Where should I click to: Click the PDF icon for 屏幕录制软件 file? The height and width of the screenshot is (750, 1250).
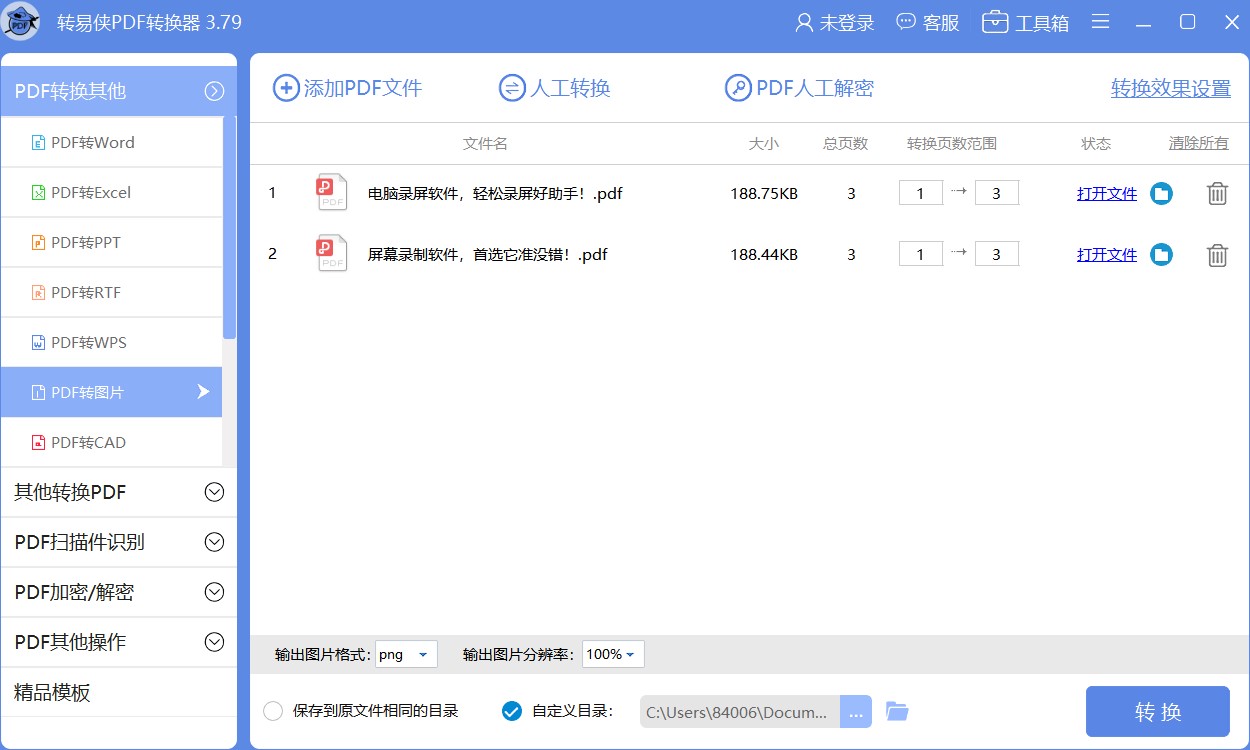(332, 253)
